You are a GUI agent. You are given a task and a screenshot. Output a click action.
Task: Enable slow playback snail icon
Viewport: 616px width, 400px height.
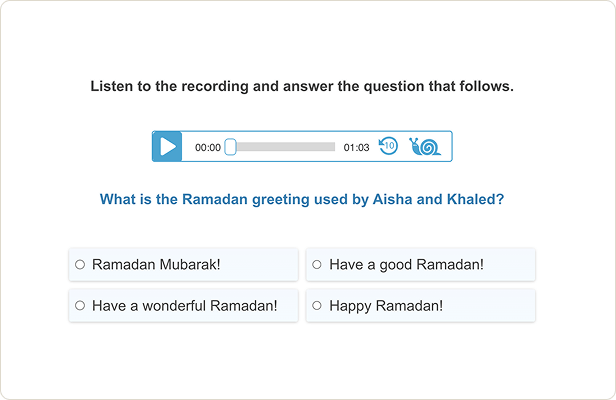click(425, 147)
